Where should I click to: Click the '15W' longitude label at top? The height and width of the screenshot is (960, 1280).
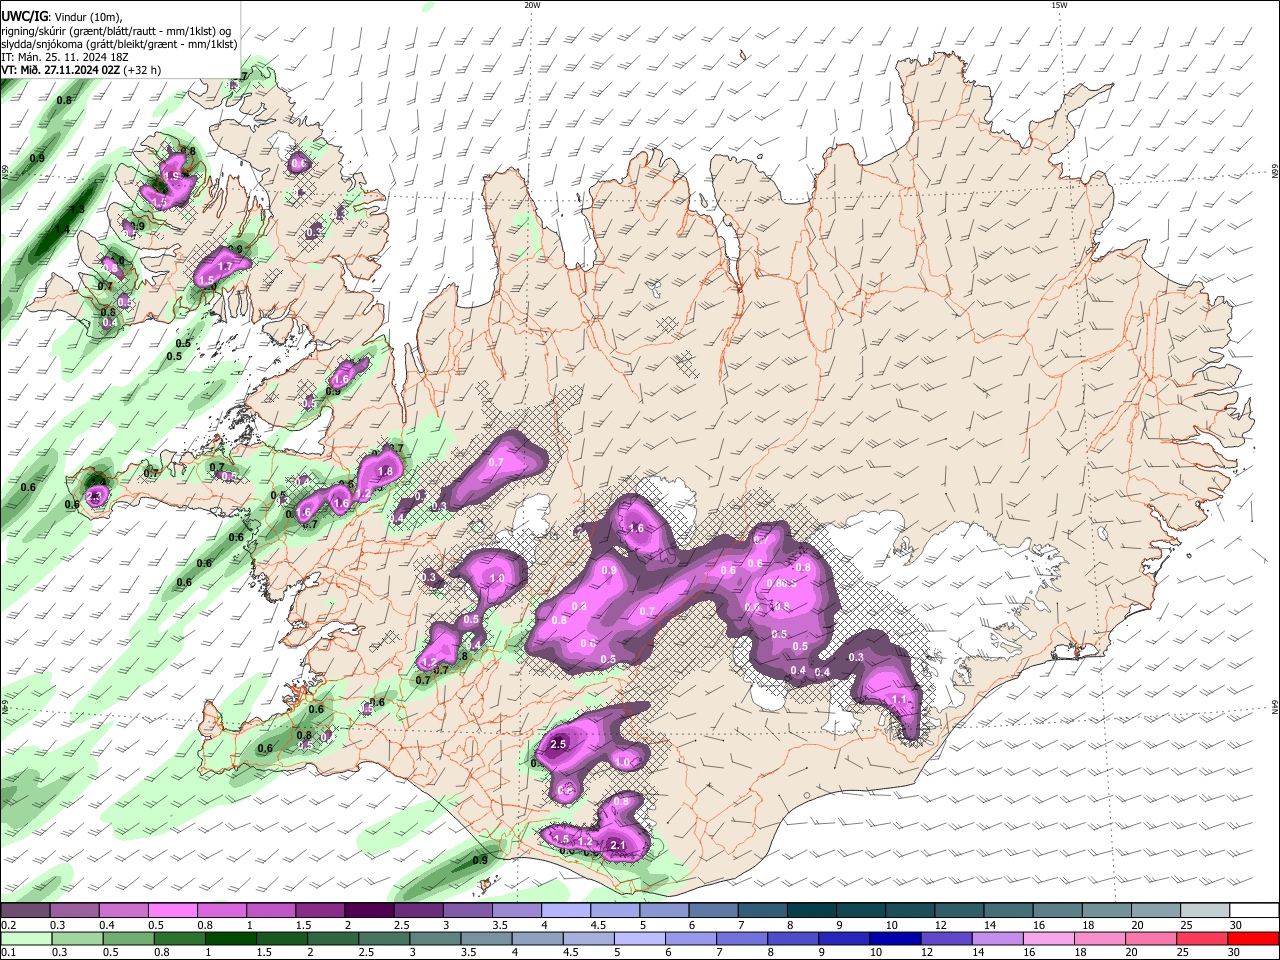coord(1059,5)
